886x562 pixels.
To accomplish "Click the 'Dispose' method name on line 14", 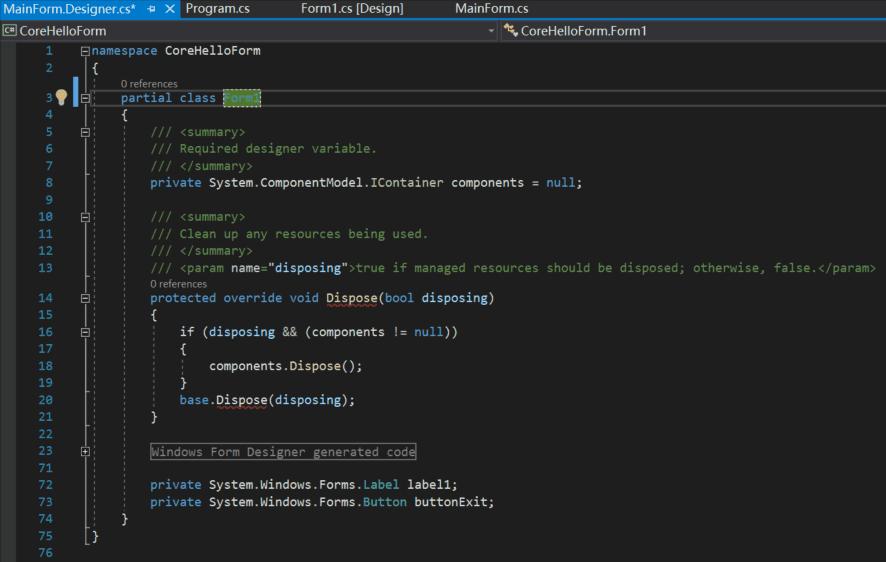I will tap(351, 298).
